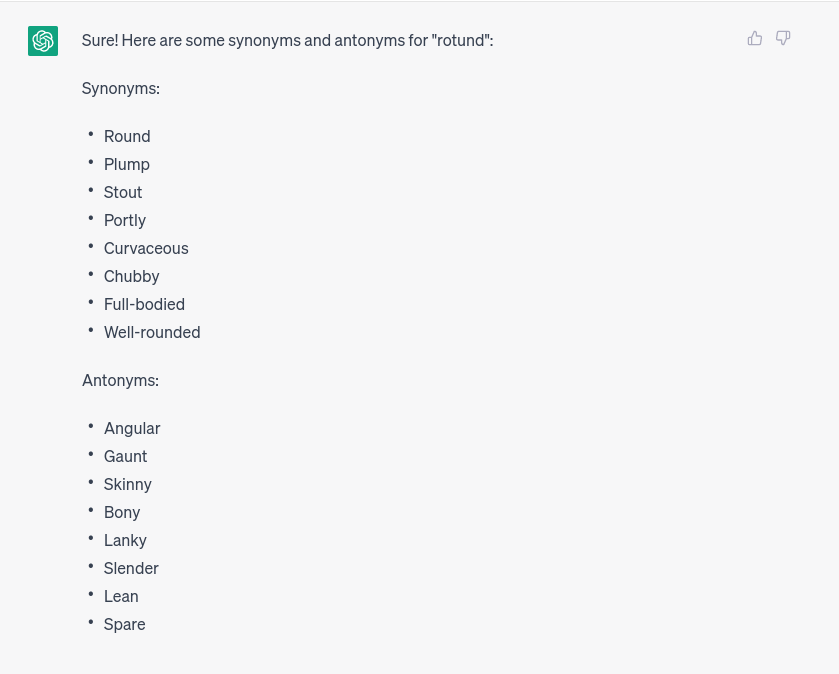Click the word "Round" in synonyms
The height and width of the screenshot is (674, 839).
(127, 136)
